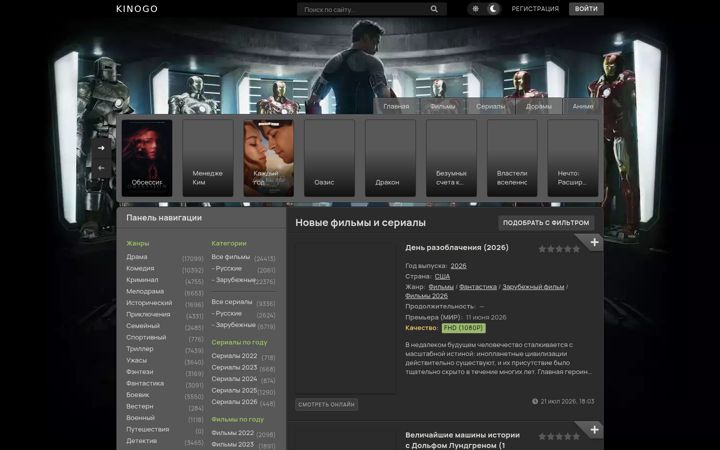This screenshot has width=720, height=450.
Task: Select Триллер genre
Action: (140, 349)
